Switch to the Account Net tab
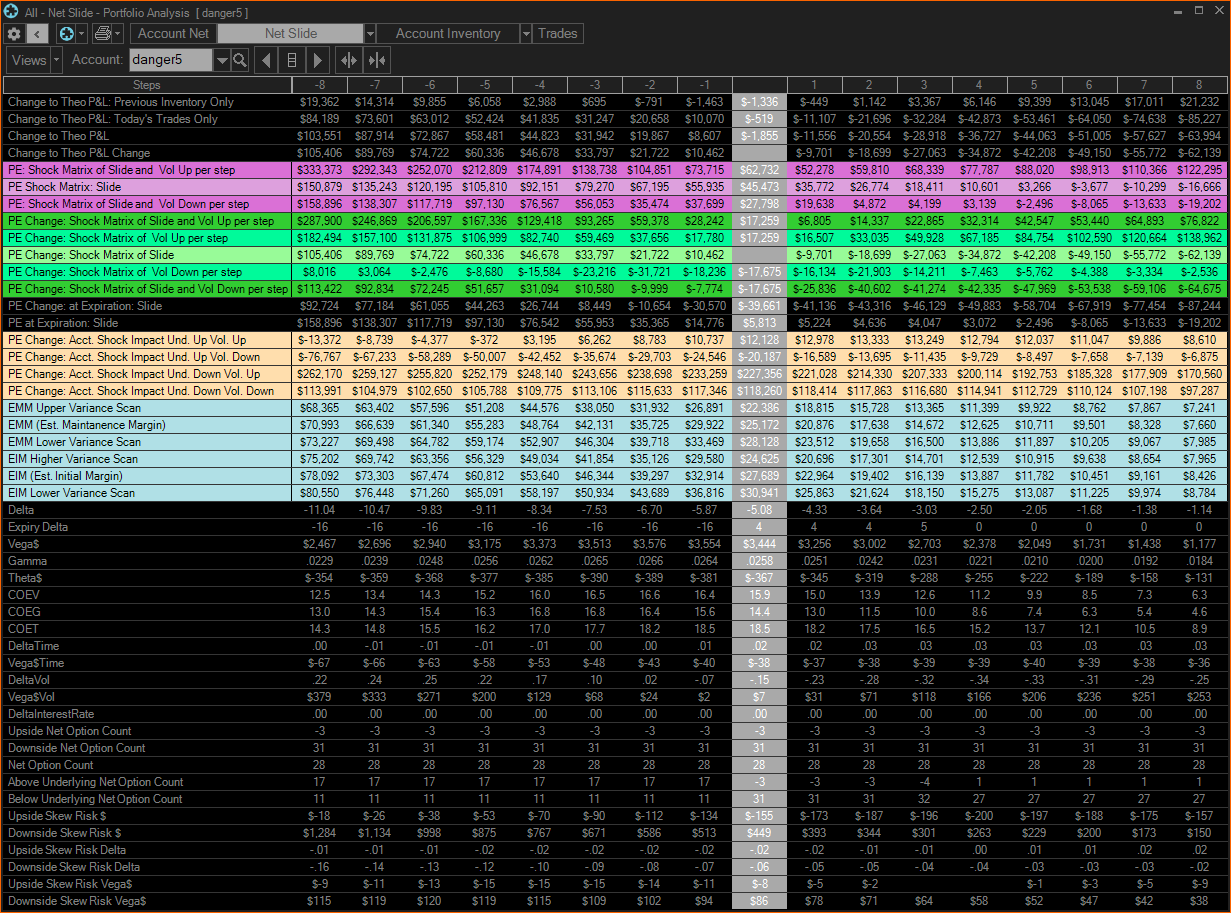This screenshot has height=913, width=1231. [174, 34]
